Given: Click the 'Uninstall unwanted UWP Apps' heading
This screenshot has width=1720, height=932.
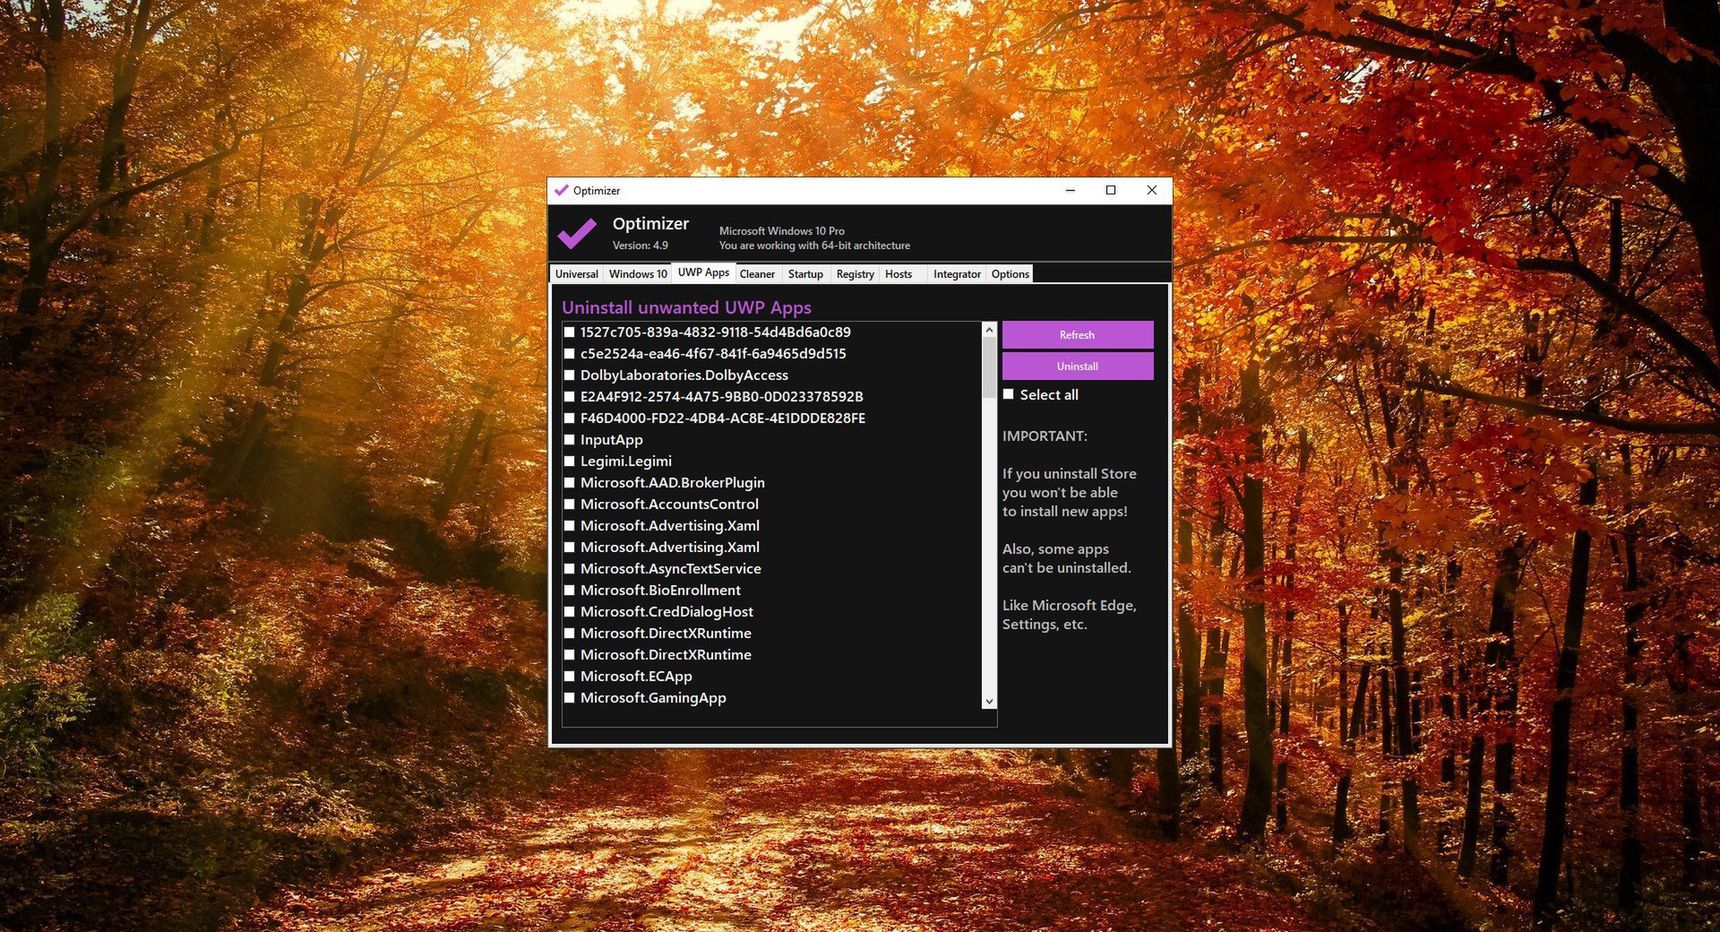Looking at the screenshot, I should [686, 308].
